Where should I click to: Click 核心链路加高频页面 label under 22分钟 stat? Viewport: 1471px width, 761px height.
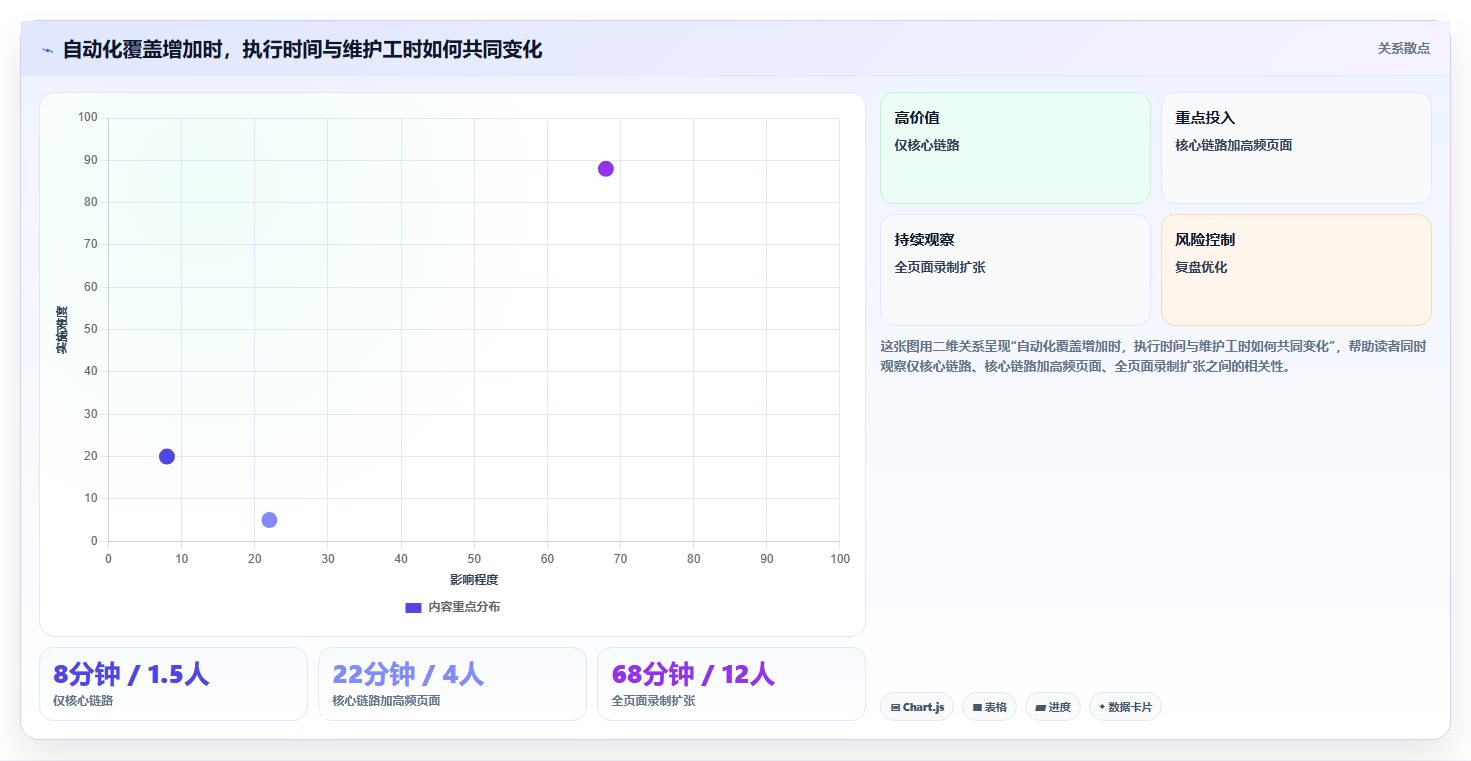point(386,701)
